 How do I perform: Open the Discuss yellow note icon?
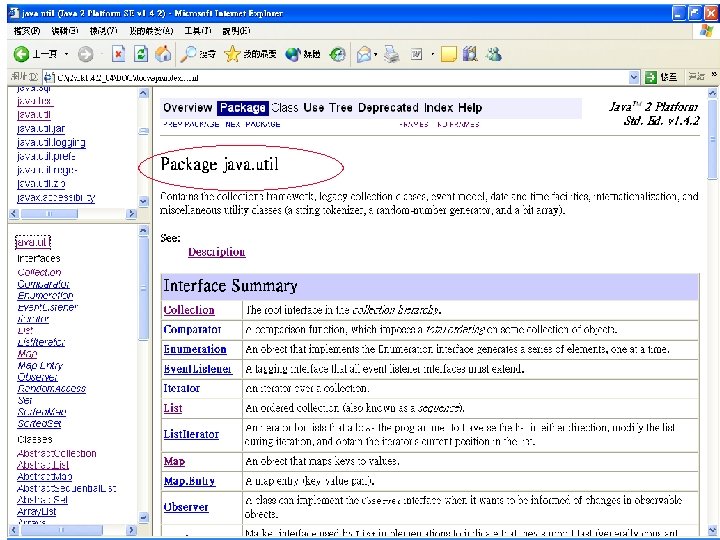pos(449,54)
